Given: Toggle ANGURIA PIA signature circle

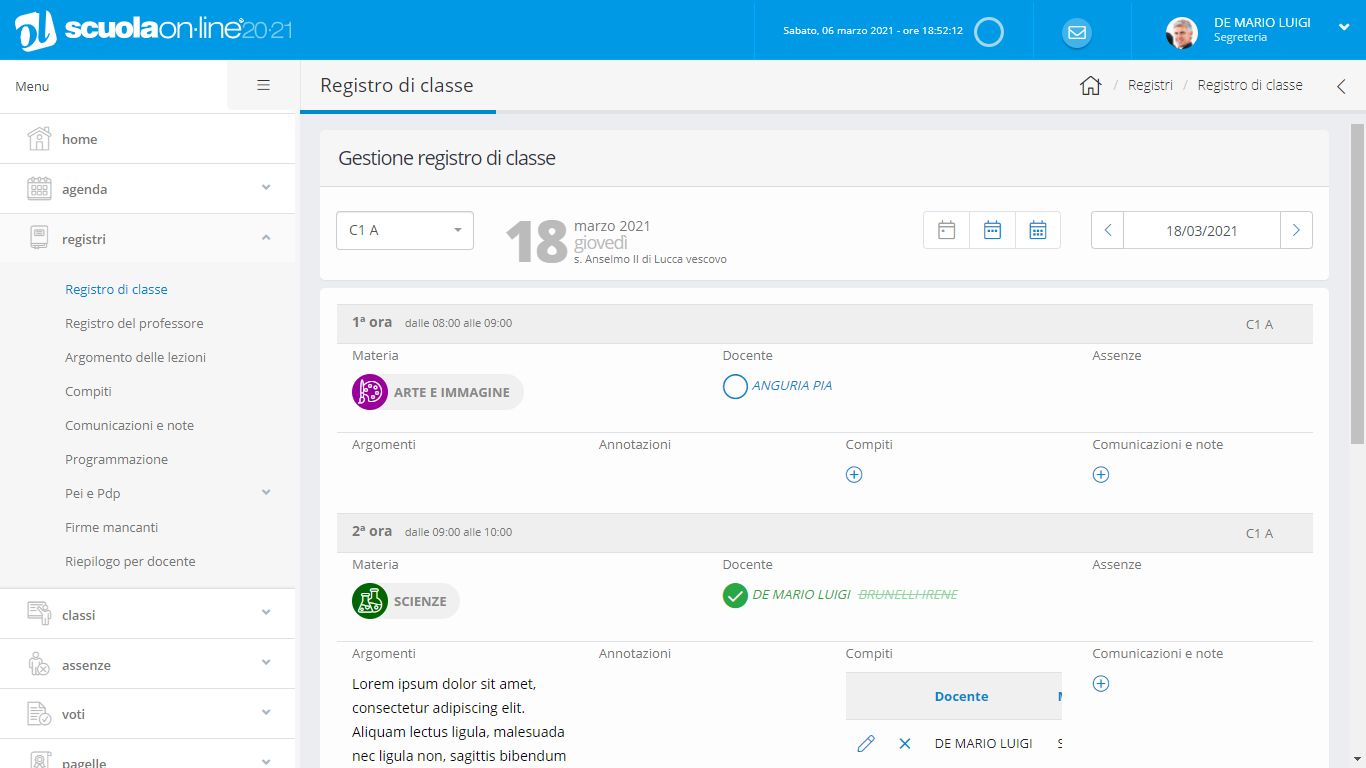Looking at the screenshot, I should click(x=735, y=386).
